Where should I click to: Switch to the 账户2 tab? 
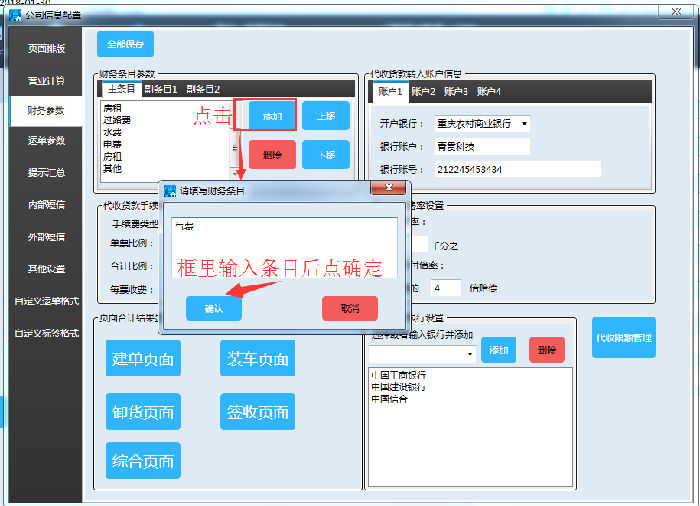423,91
